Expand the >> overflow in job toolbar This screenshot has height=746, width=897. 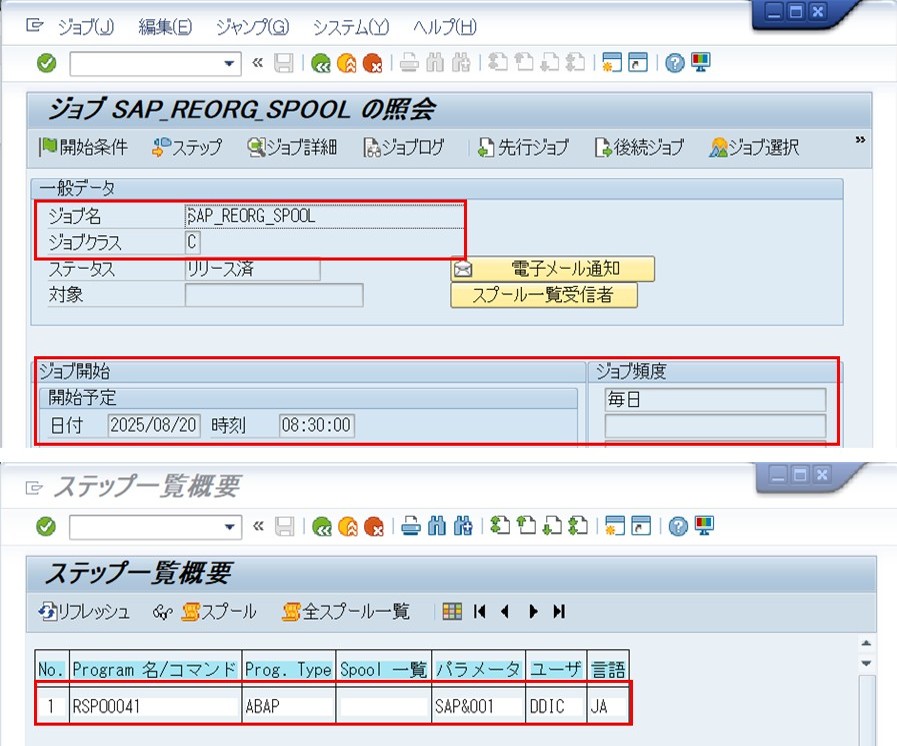click(x=860, y=142)
